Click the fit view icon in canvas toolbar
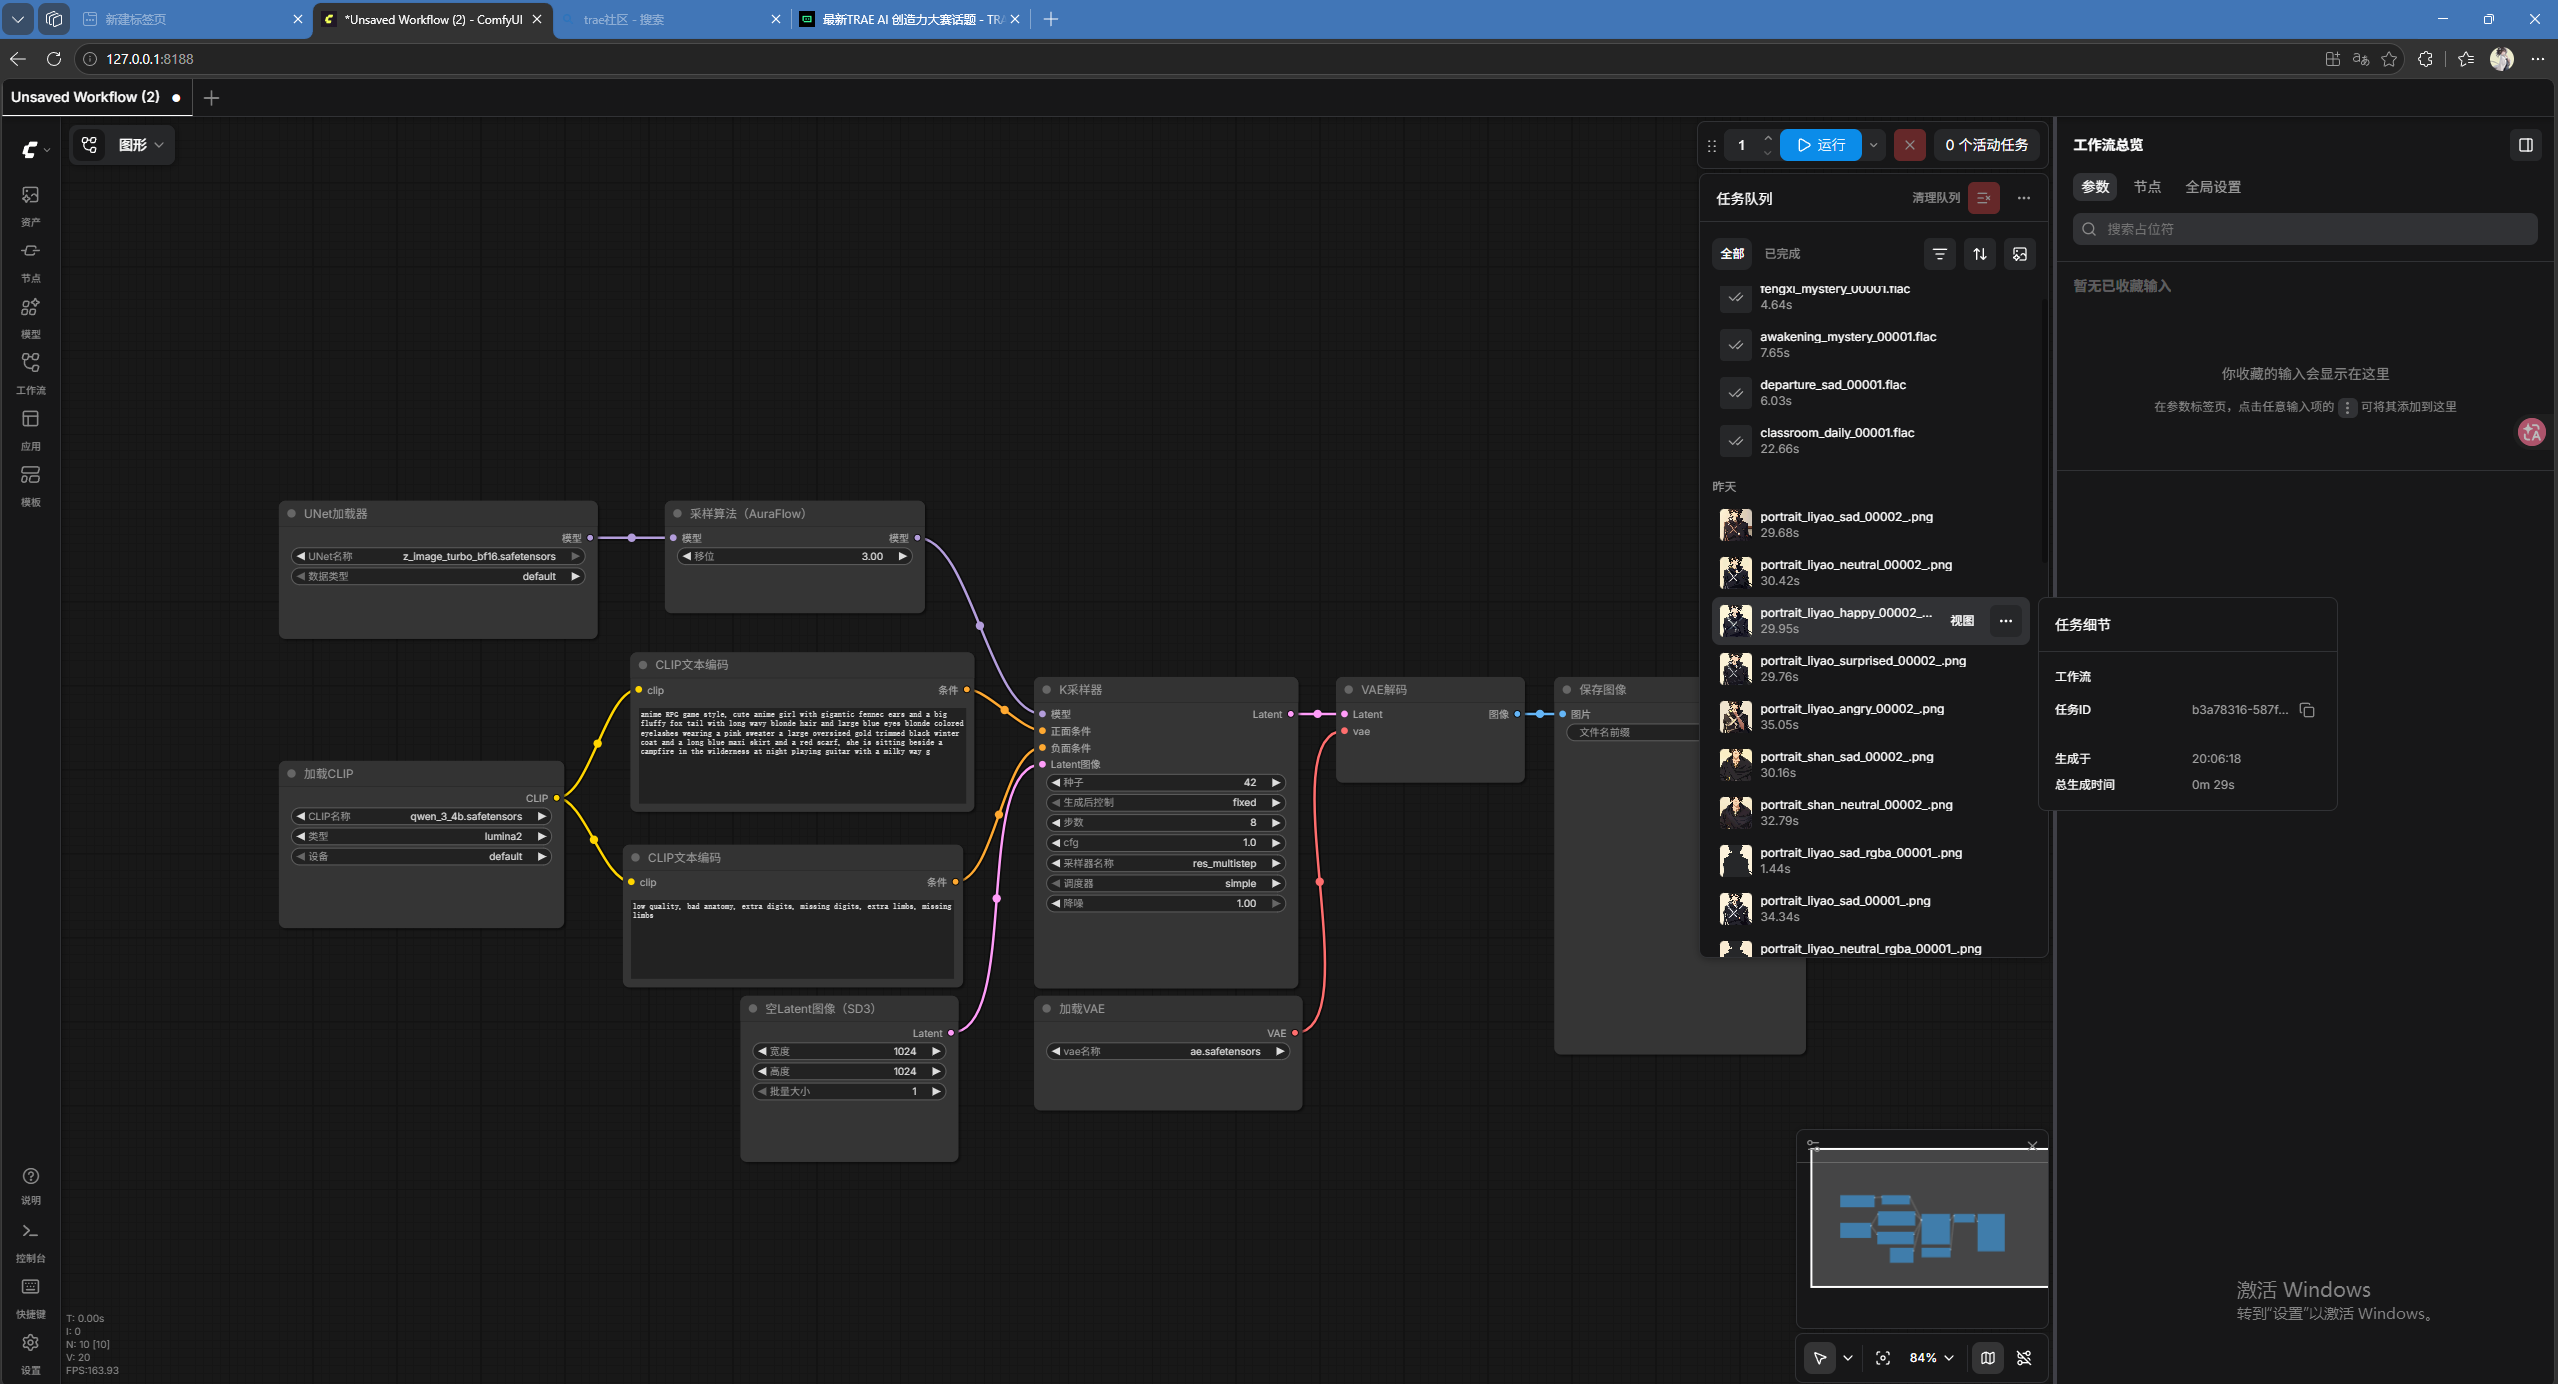Viewport: 2558px width, 1384px height. click(x=1883, y=1358)
